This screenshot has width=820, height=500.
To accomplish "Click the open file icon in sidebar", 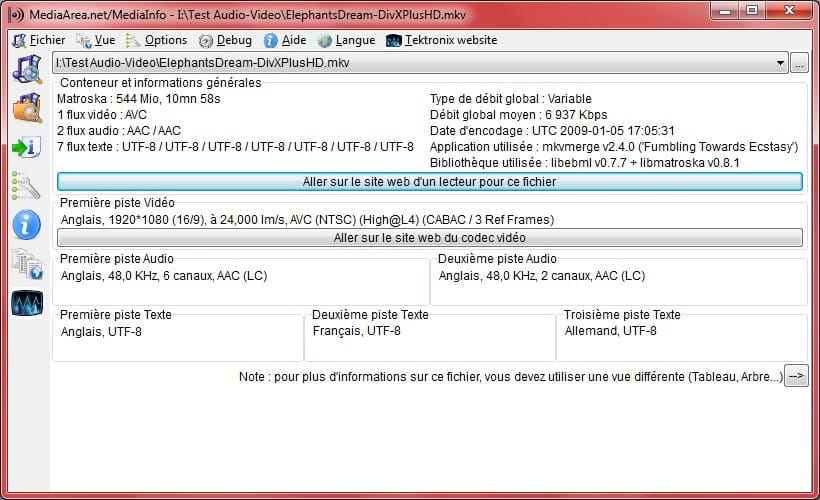I will coord(27,69).
